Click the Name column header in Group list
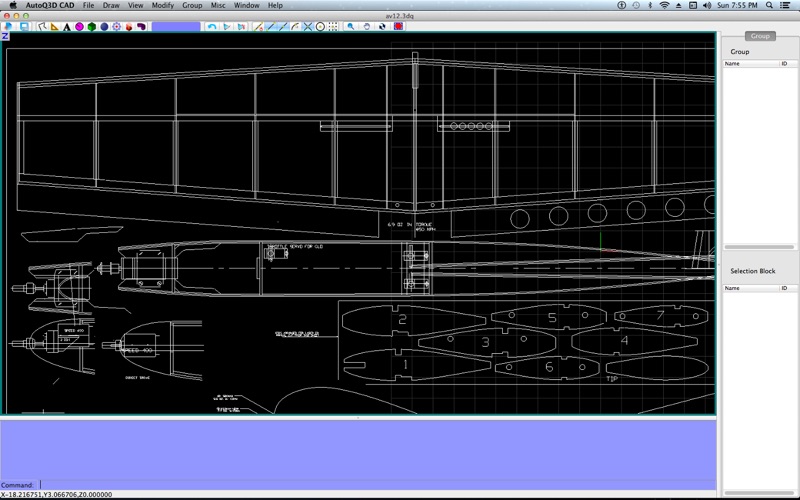800x500 pixels. click(750, 63)
